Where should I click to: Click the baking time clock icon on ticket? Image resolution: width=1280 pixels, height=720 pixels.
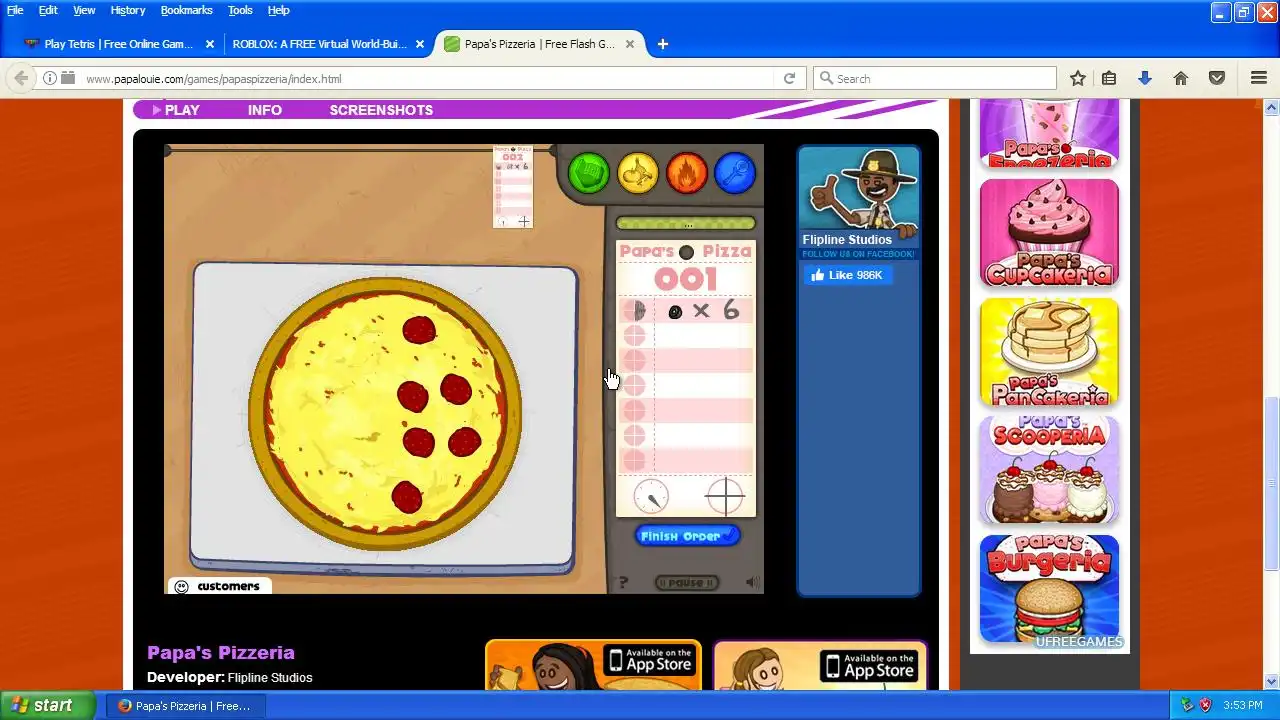pos(651,496)
